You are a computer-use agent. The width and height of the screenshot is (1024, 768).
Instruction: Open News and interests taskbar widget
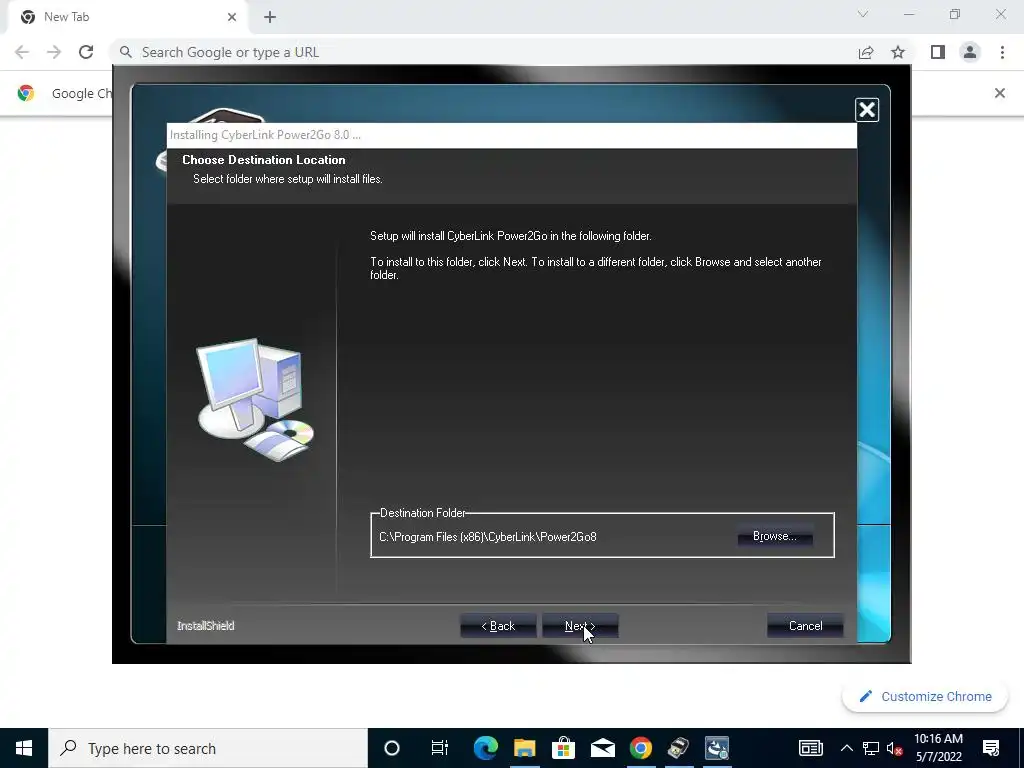tap(810, 748)
